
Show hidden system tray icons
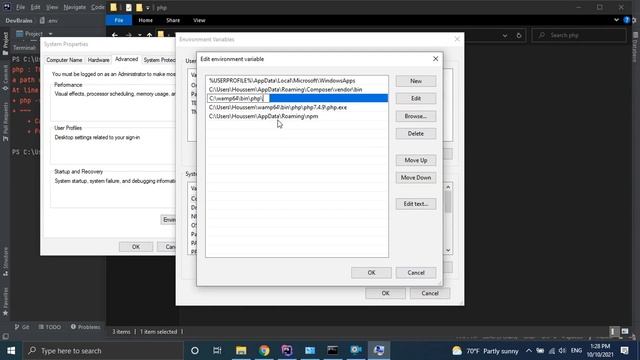coord(529,351)
